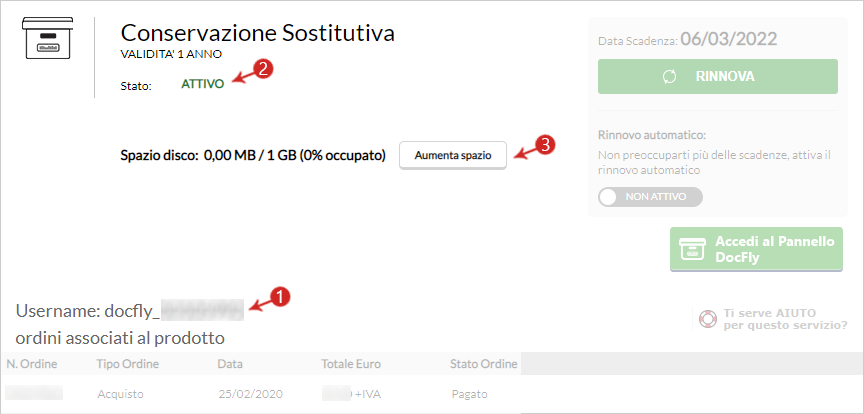
Task: Click the lifebuoy help icon
Action: [x=708, y=319]
